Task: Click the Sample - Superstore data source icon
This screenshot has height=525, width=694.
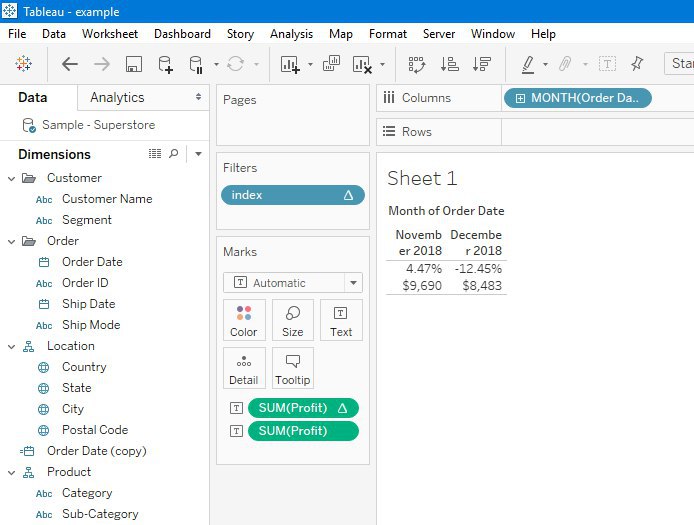Action: point(29,125)
